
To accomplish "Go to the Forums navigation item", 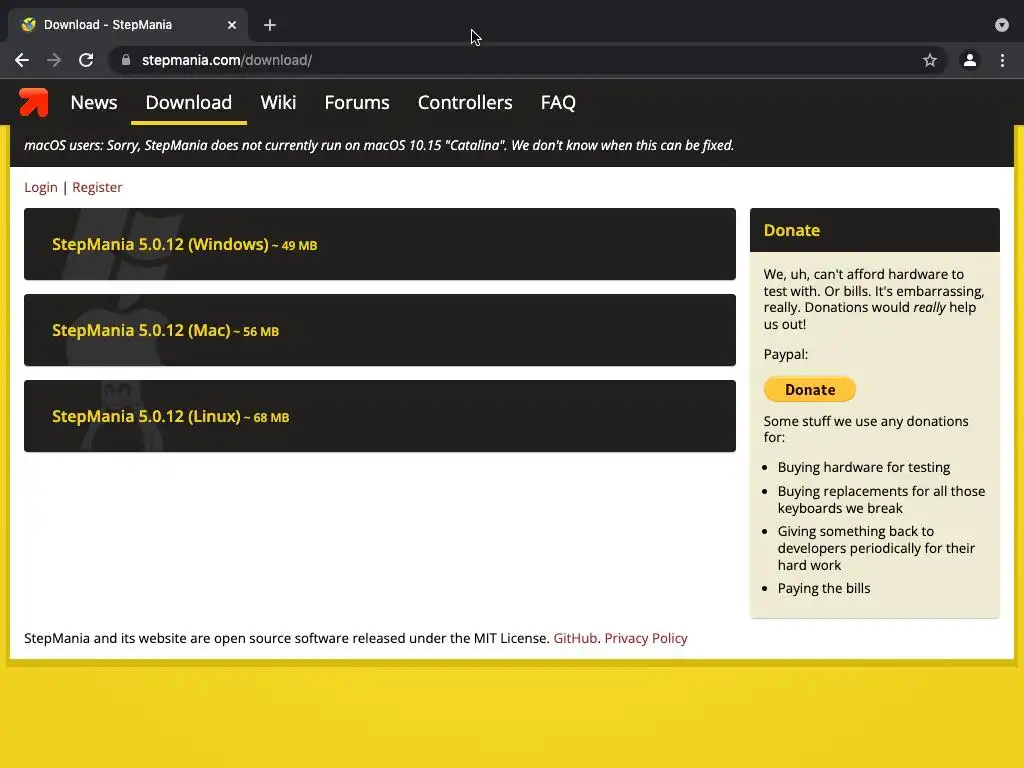I will pos(357,103).
